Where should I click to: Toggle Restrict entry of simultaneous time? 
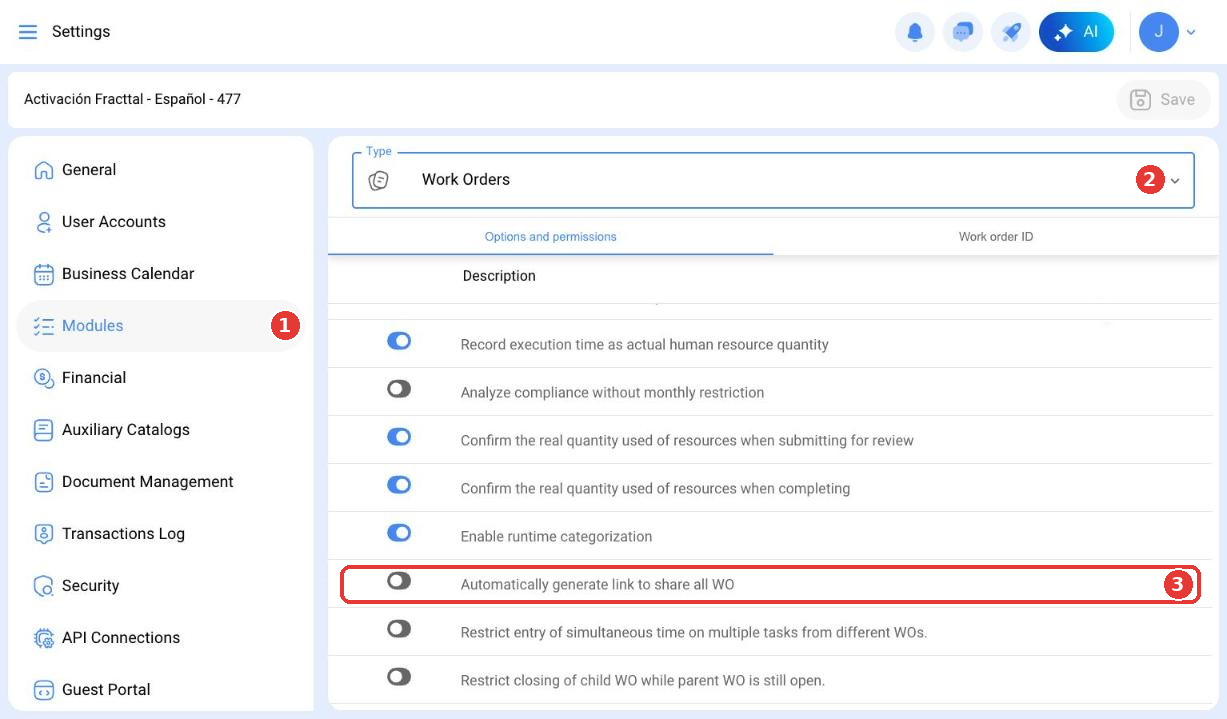(399, 629)
